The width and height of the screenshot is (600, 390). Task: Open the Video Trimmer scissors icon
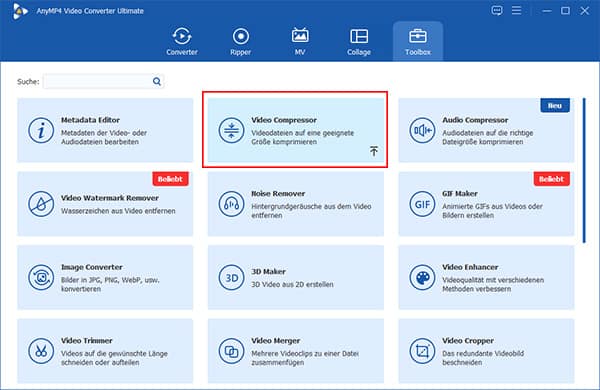41,351
